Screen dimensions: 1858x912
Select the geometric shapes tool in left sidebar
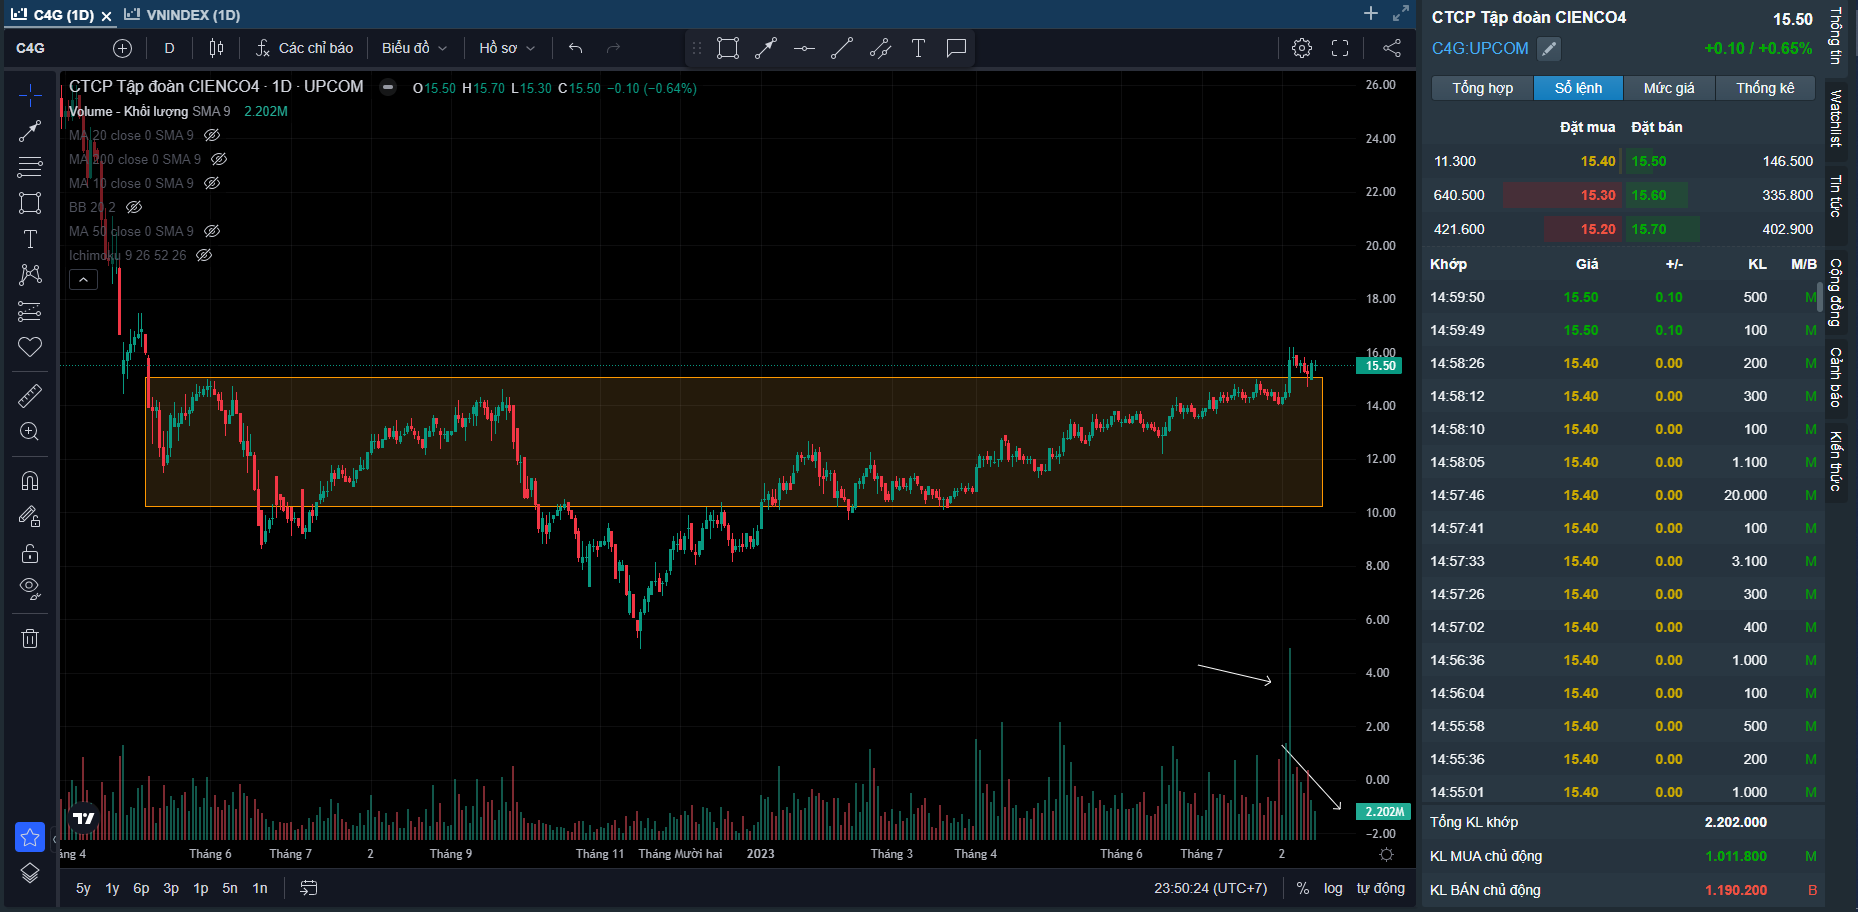tap(30, 203)
